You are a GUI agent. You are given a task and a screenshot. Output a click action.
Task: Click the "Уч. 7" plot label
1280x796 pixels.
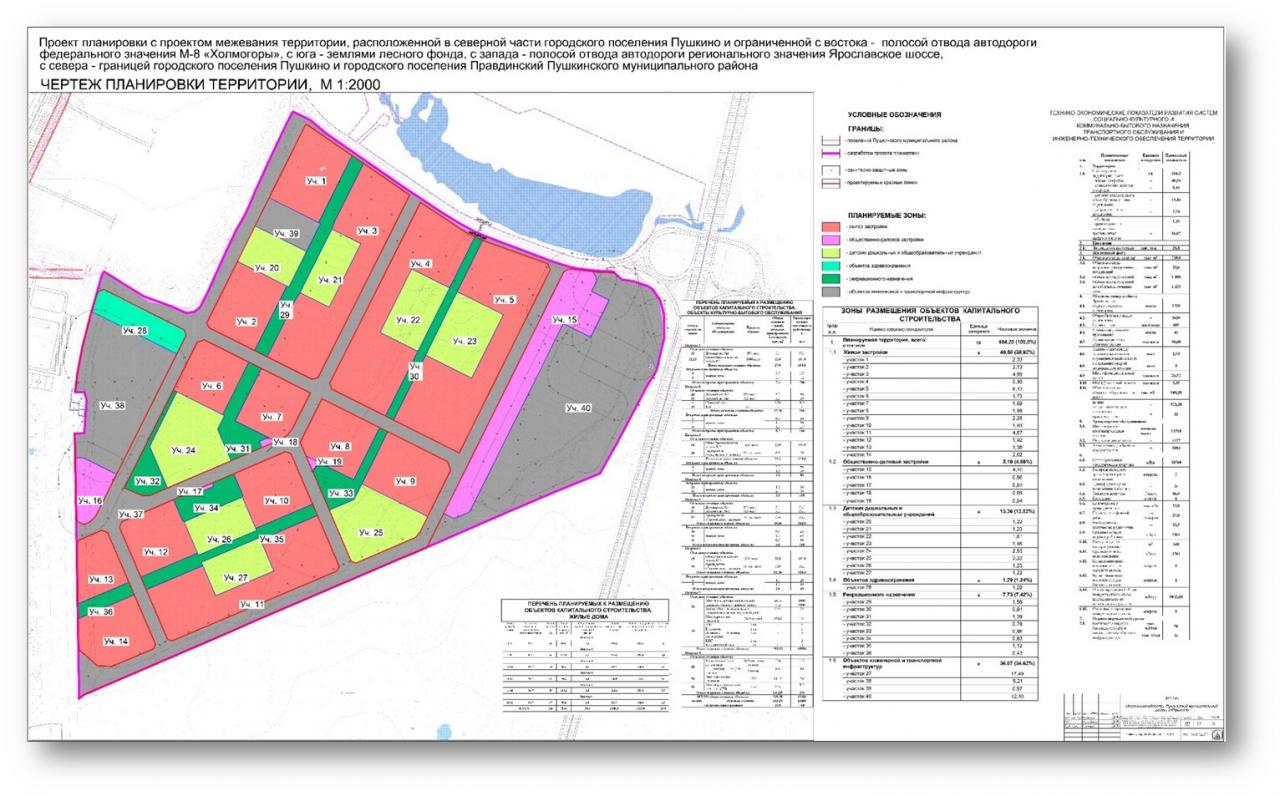(273, 416)
